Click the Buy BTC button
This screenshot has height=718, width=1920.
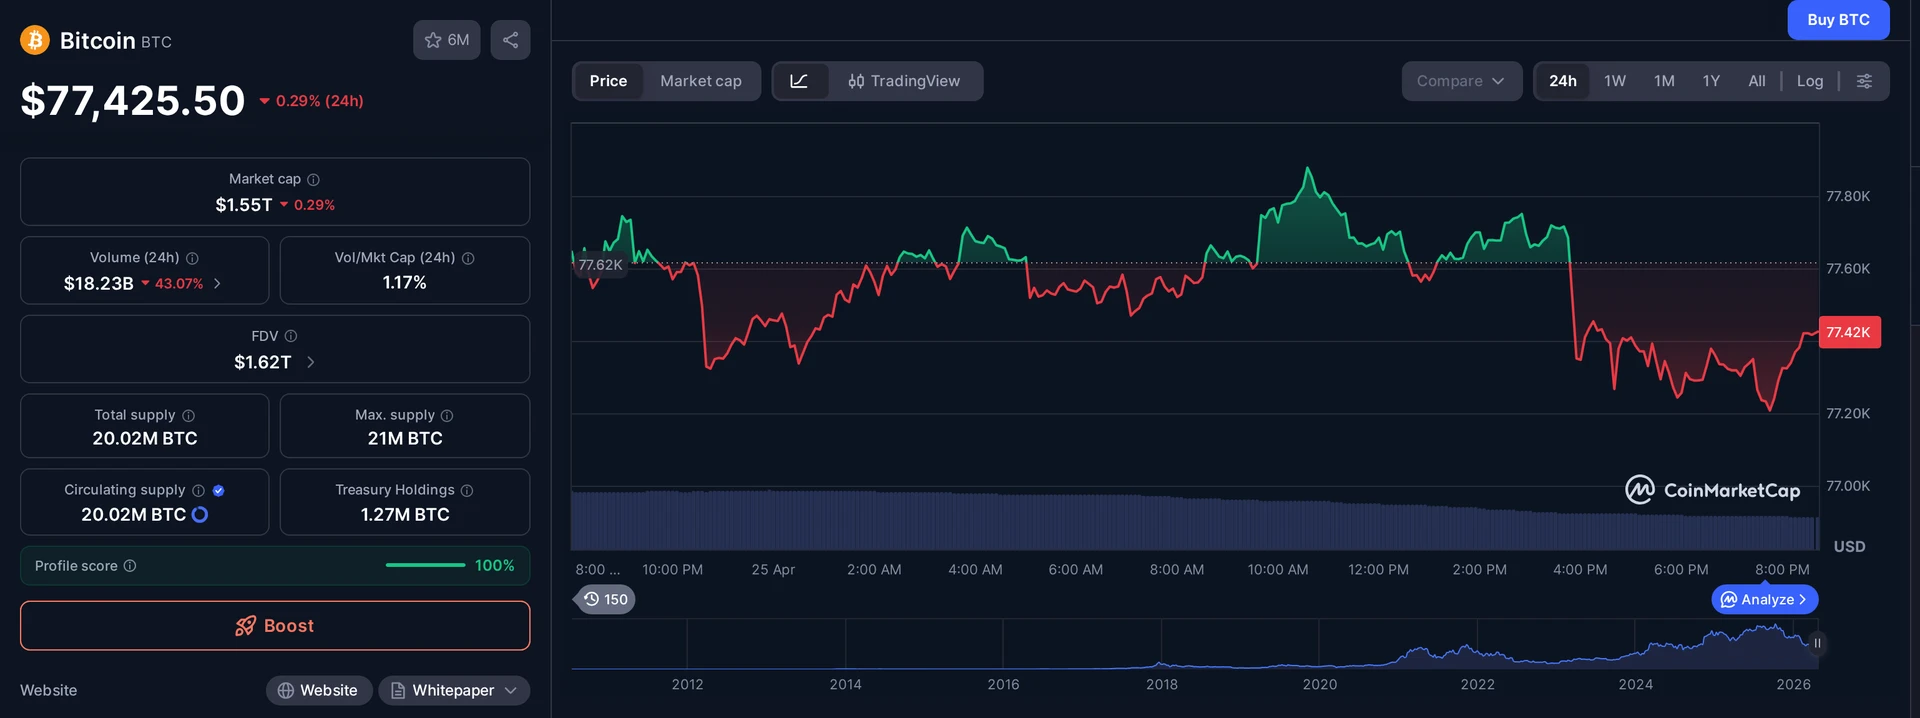point(1838,20)
